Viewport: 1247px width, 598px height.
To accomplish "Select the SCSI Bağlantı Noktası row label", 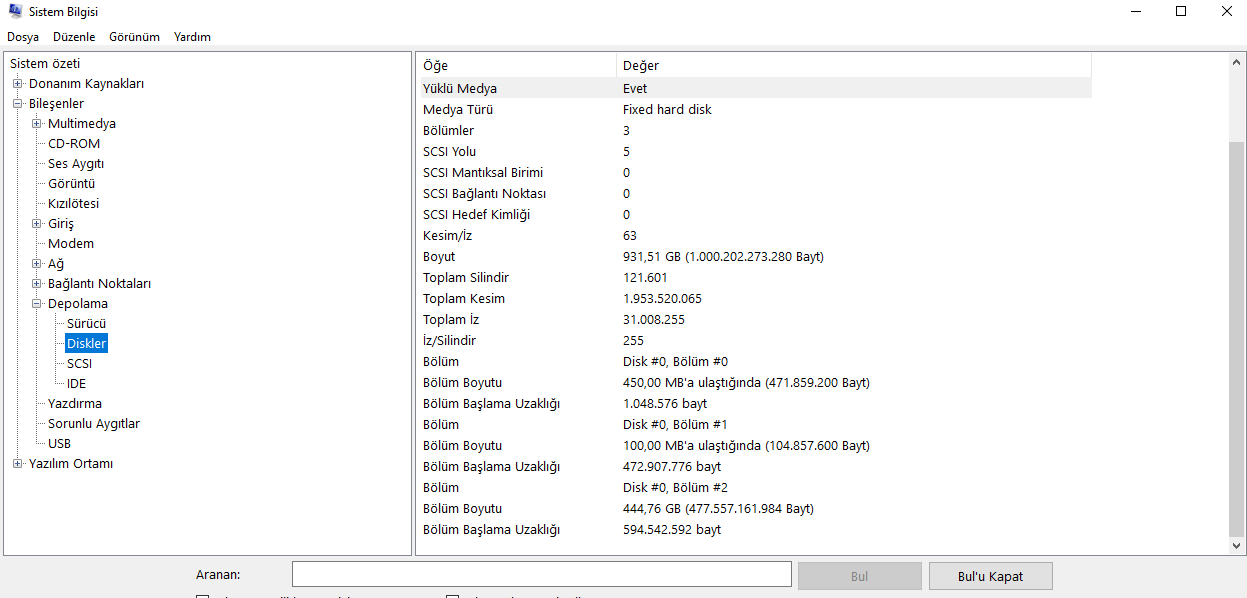I will (x=485, y=194).
